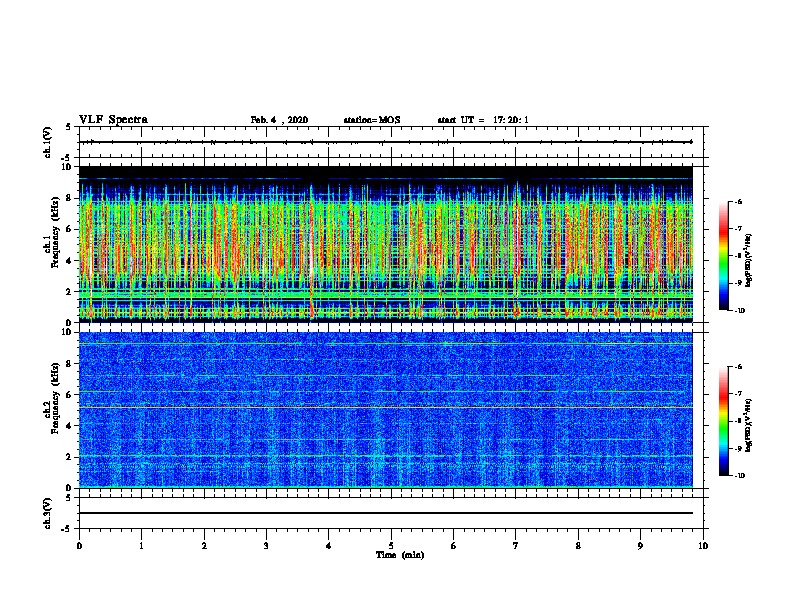Image resolution: width=792 pixels, height=612 pixels.
Task: Click the "3" minute tick label
Action: [266, 546]
